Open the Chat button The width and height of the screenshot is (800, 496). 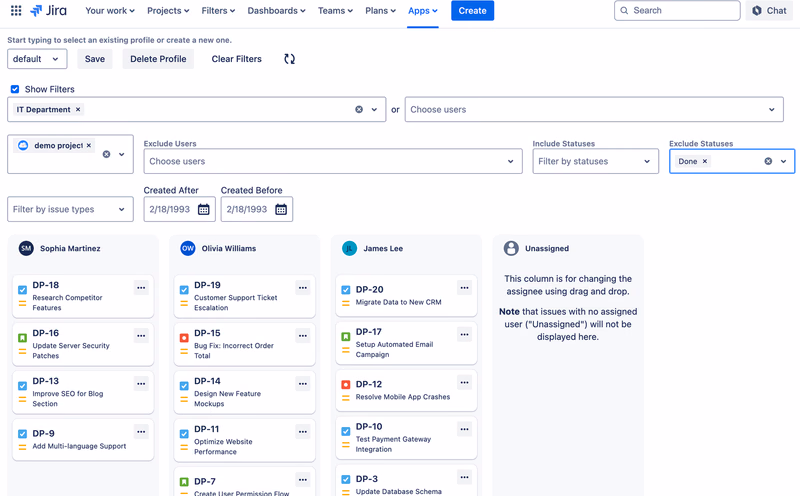pos(769,11)
